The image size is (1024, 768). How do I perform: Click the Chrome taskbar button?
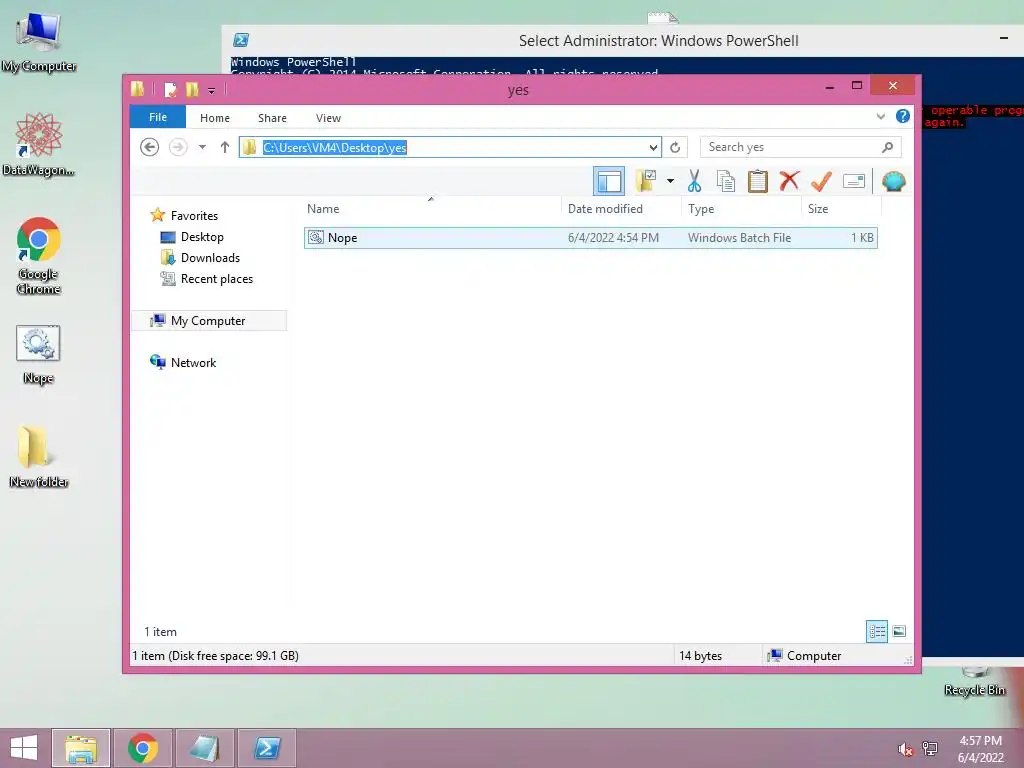point(143,748)
